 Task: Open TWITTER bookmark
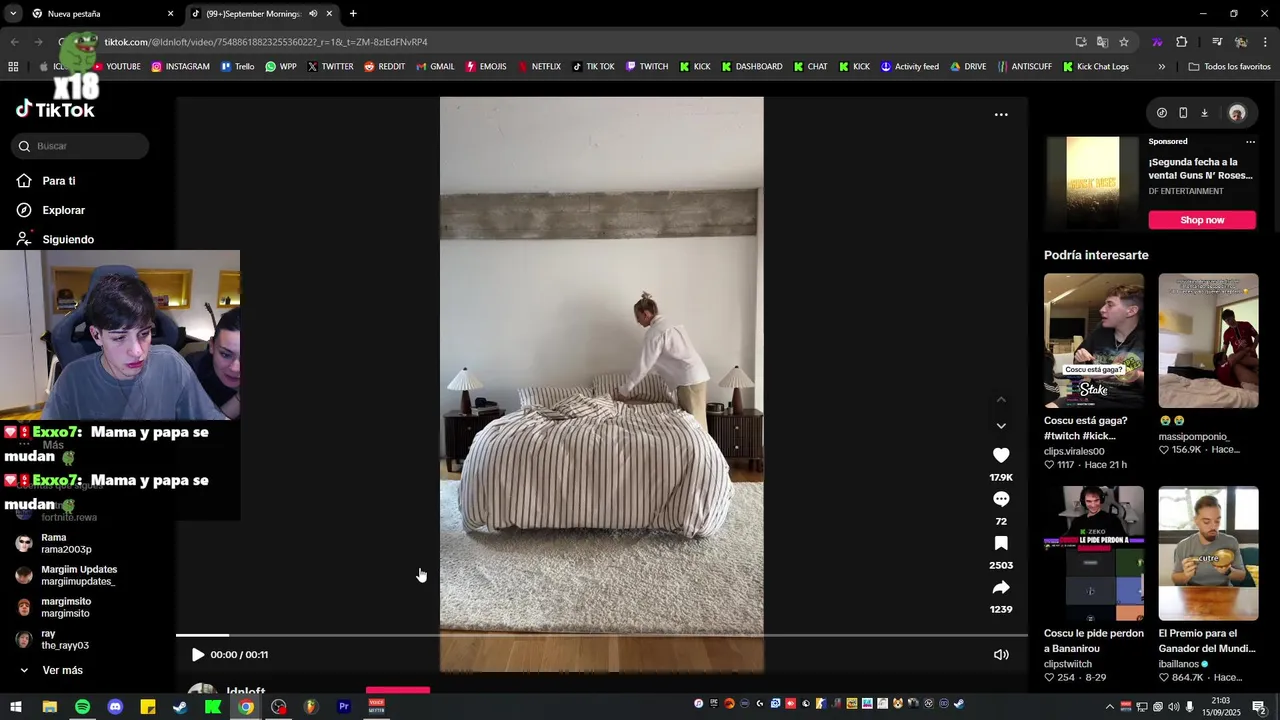330,67
